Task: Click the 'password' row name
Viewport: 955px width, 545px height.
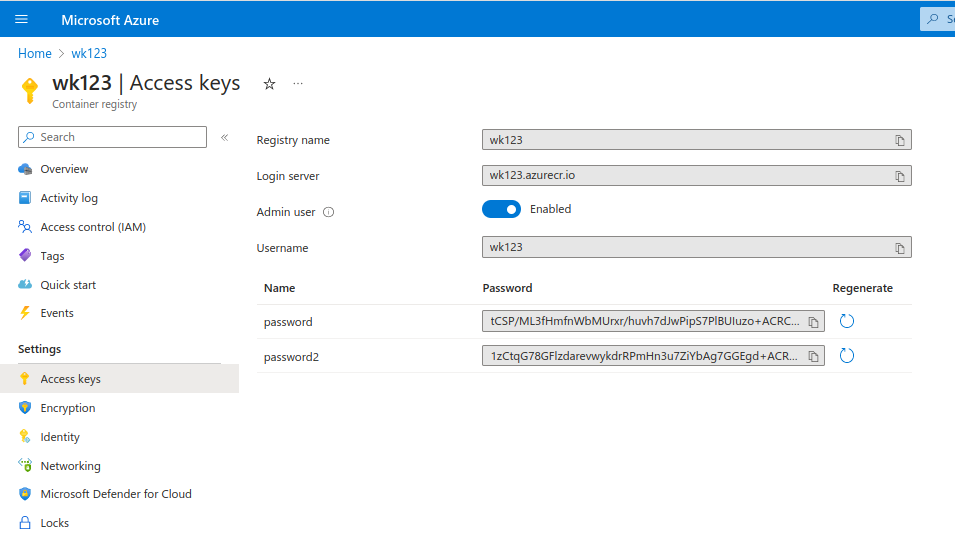Action: [x=288, y=322]
